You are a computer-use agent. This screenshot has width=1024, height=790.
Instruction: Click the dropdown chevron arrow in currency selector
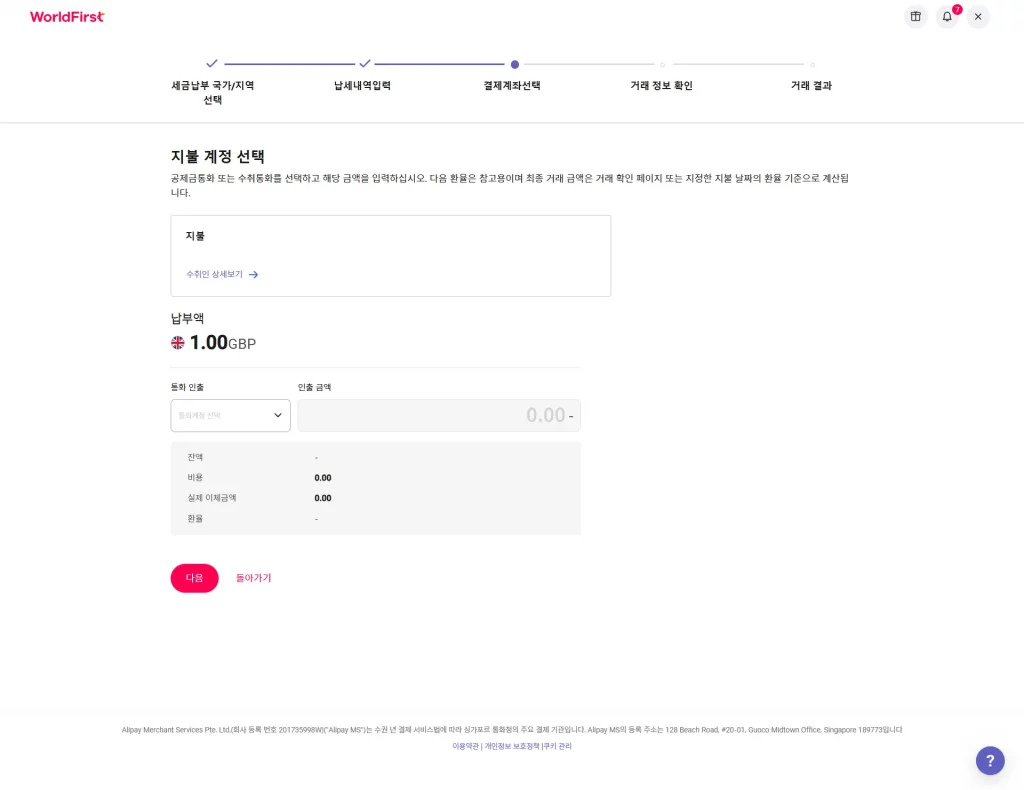pos(278,415)
